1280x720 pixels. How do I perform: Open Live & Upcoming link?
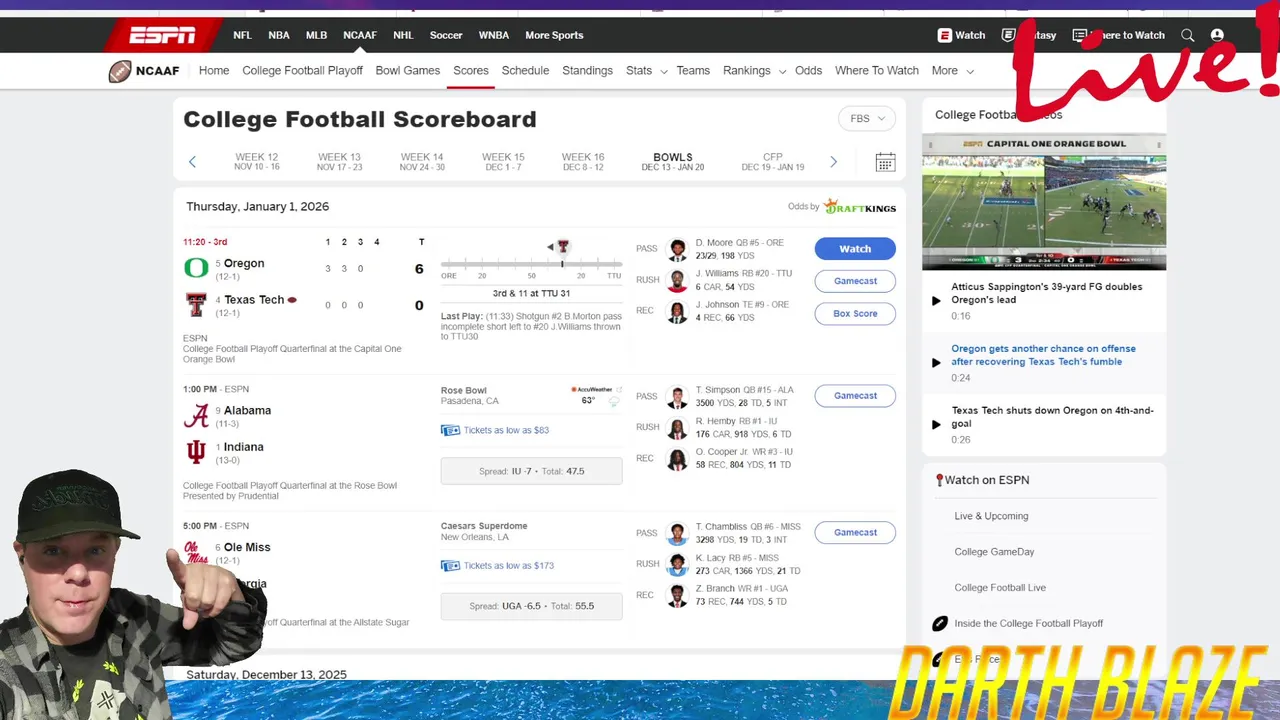tap(991, 516)
